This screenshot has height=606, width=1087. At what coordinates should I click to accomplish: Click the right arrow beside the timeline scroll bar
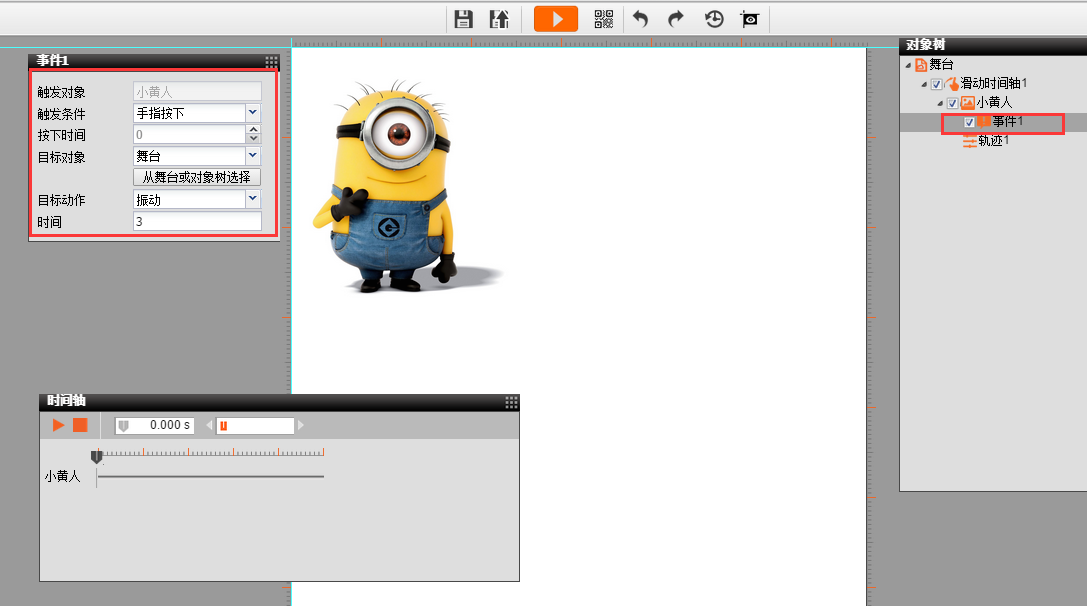tap(300, 425)
